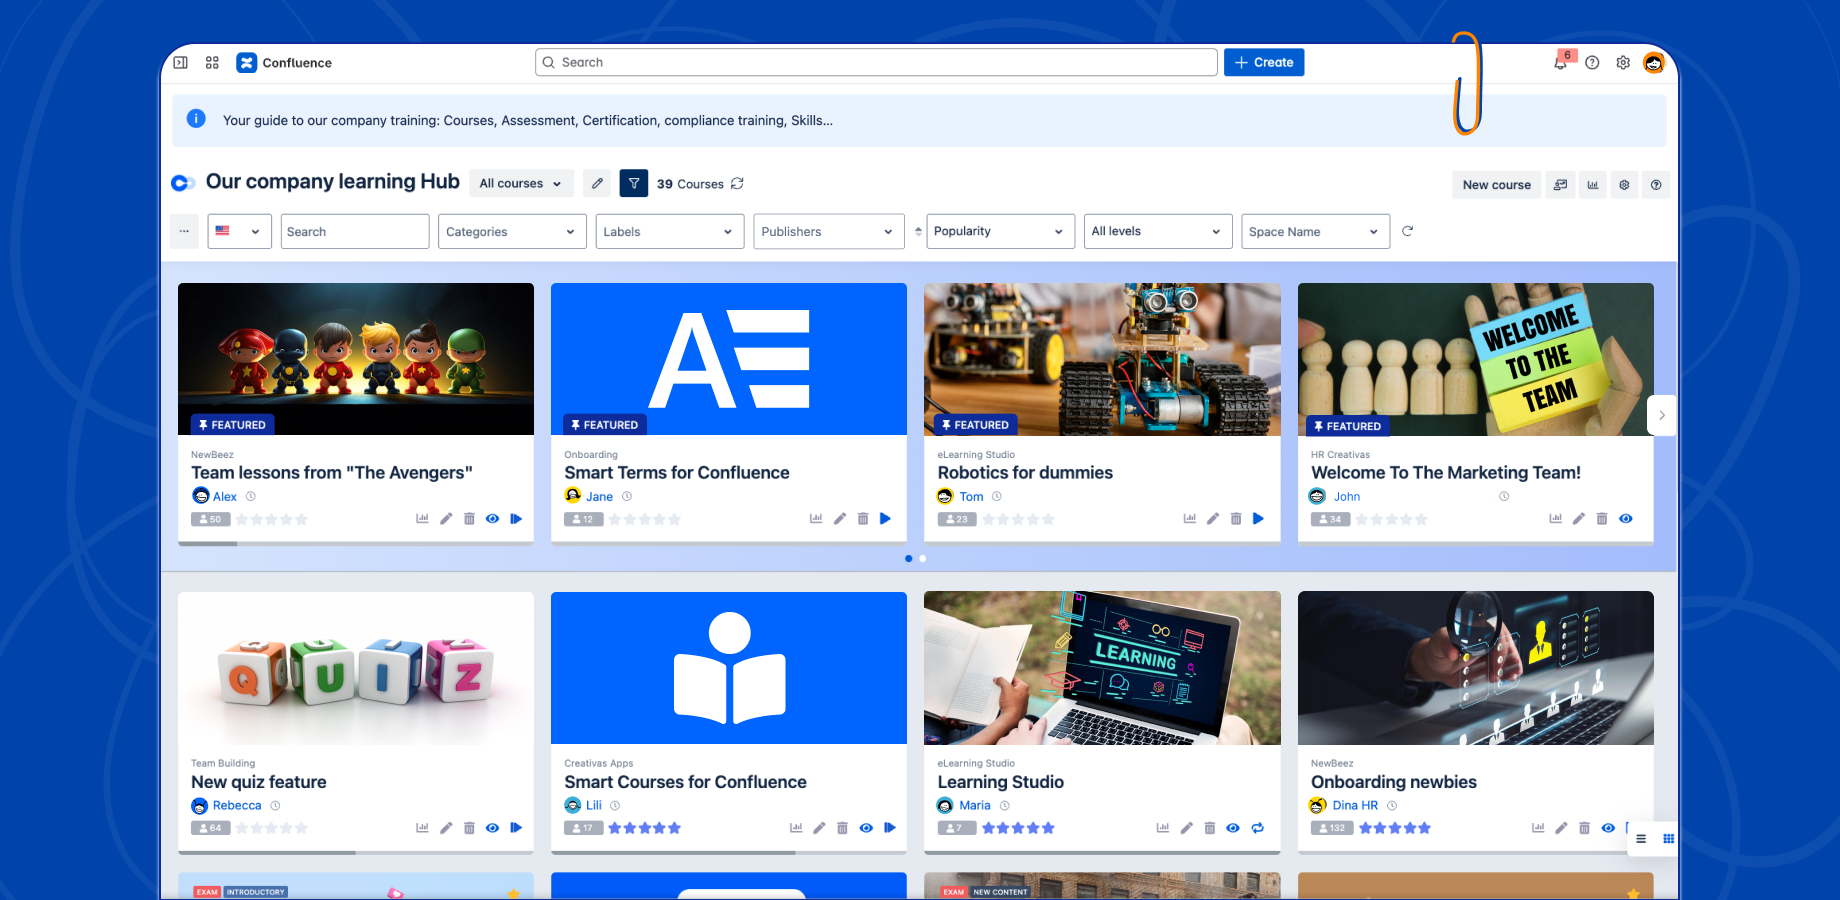The image size is (1840, 900).
Task: Toggle visibility of Welcome To Marketing Team course
Action: tap(1626, 519)
